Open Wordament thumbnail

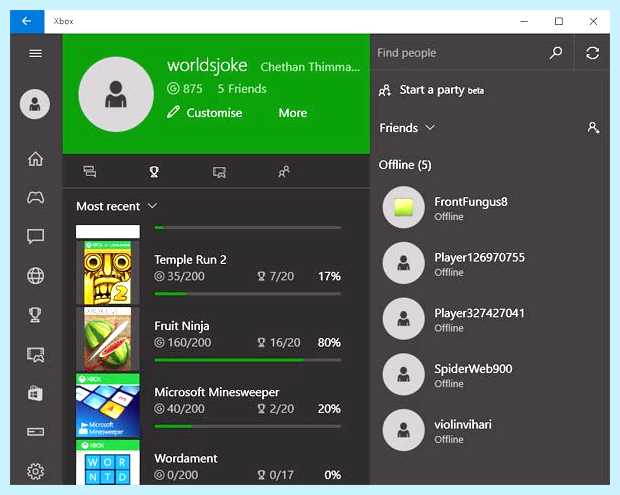[x=108, y=463]
